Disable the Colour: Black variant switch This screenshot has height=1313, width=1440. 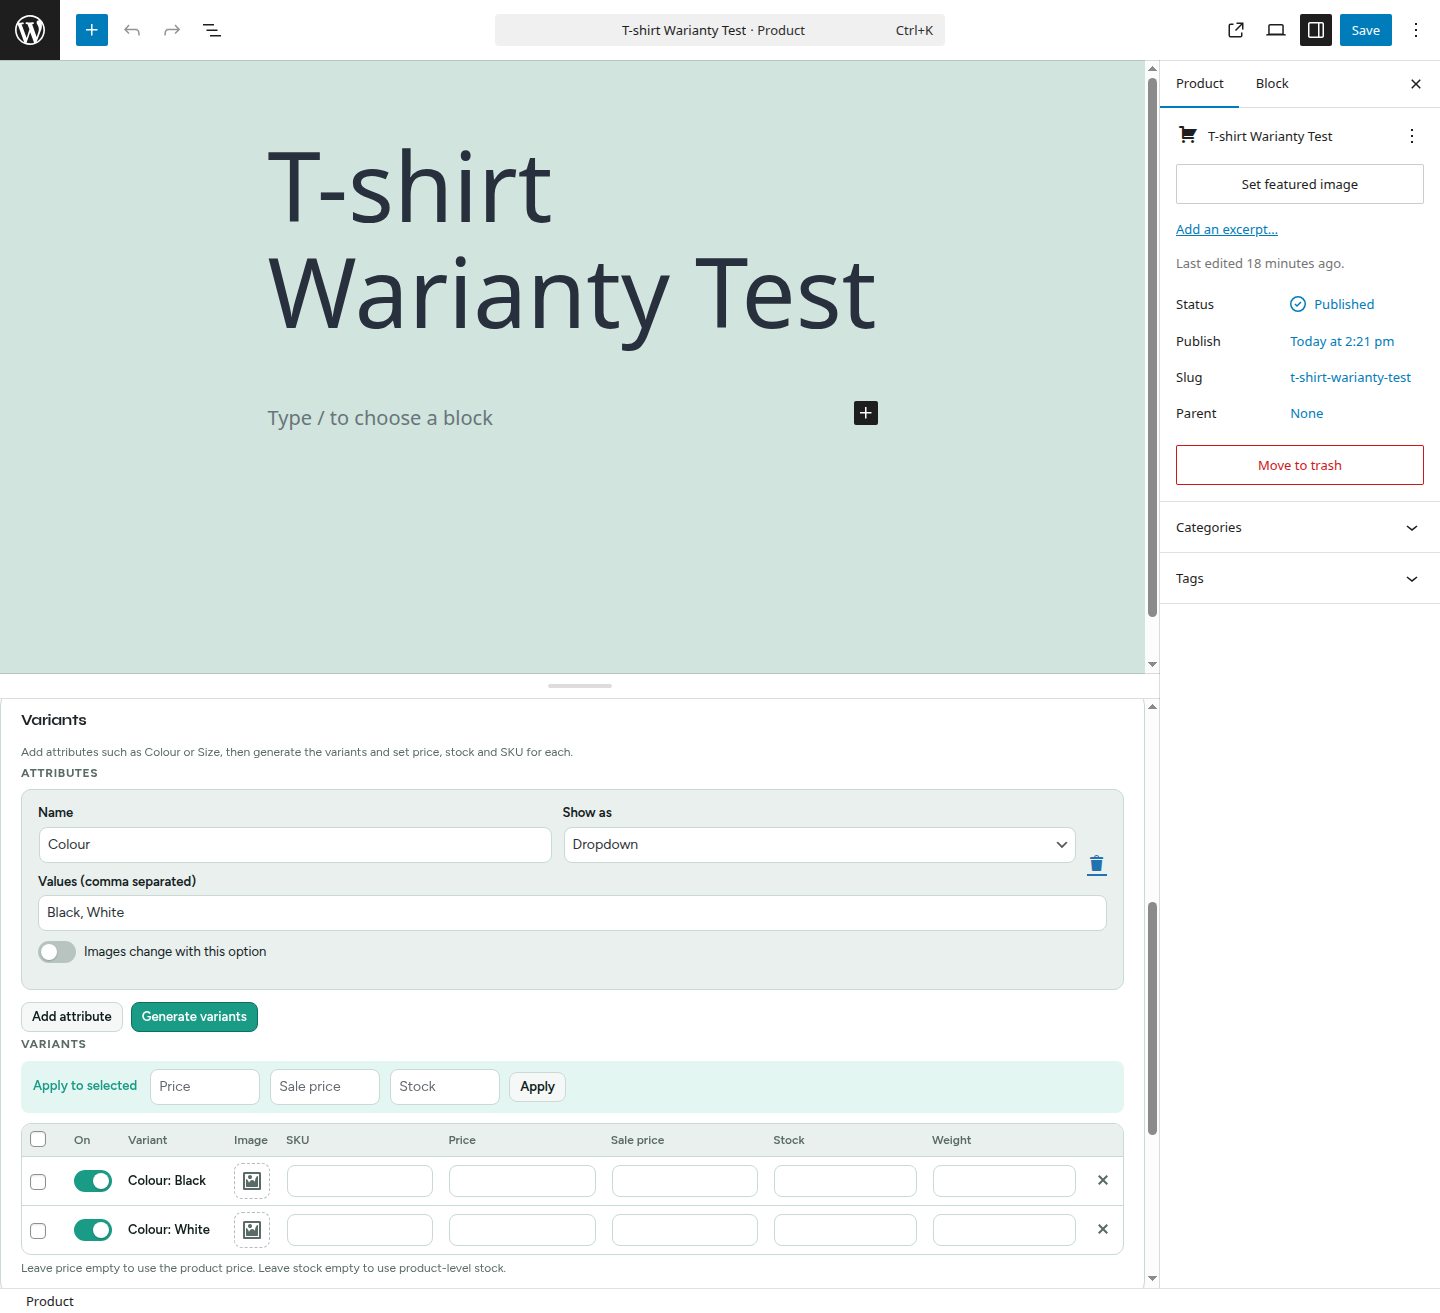pos(93,1181)
